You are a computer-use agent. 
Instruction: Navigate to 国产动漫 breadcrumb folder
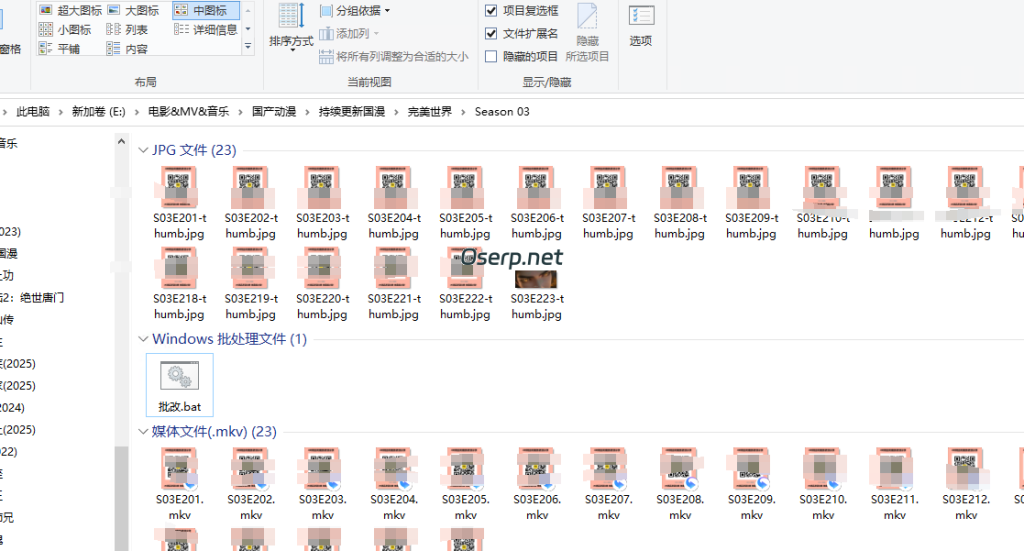tap(274, 112)
